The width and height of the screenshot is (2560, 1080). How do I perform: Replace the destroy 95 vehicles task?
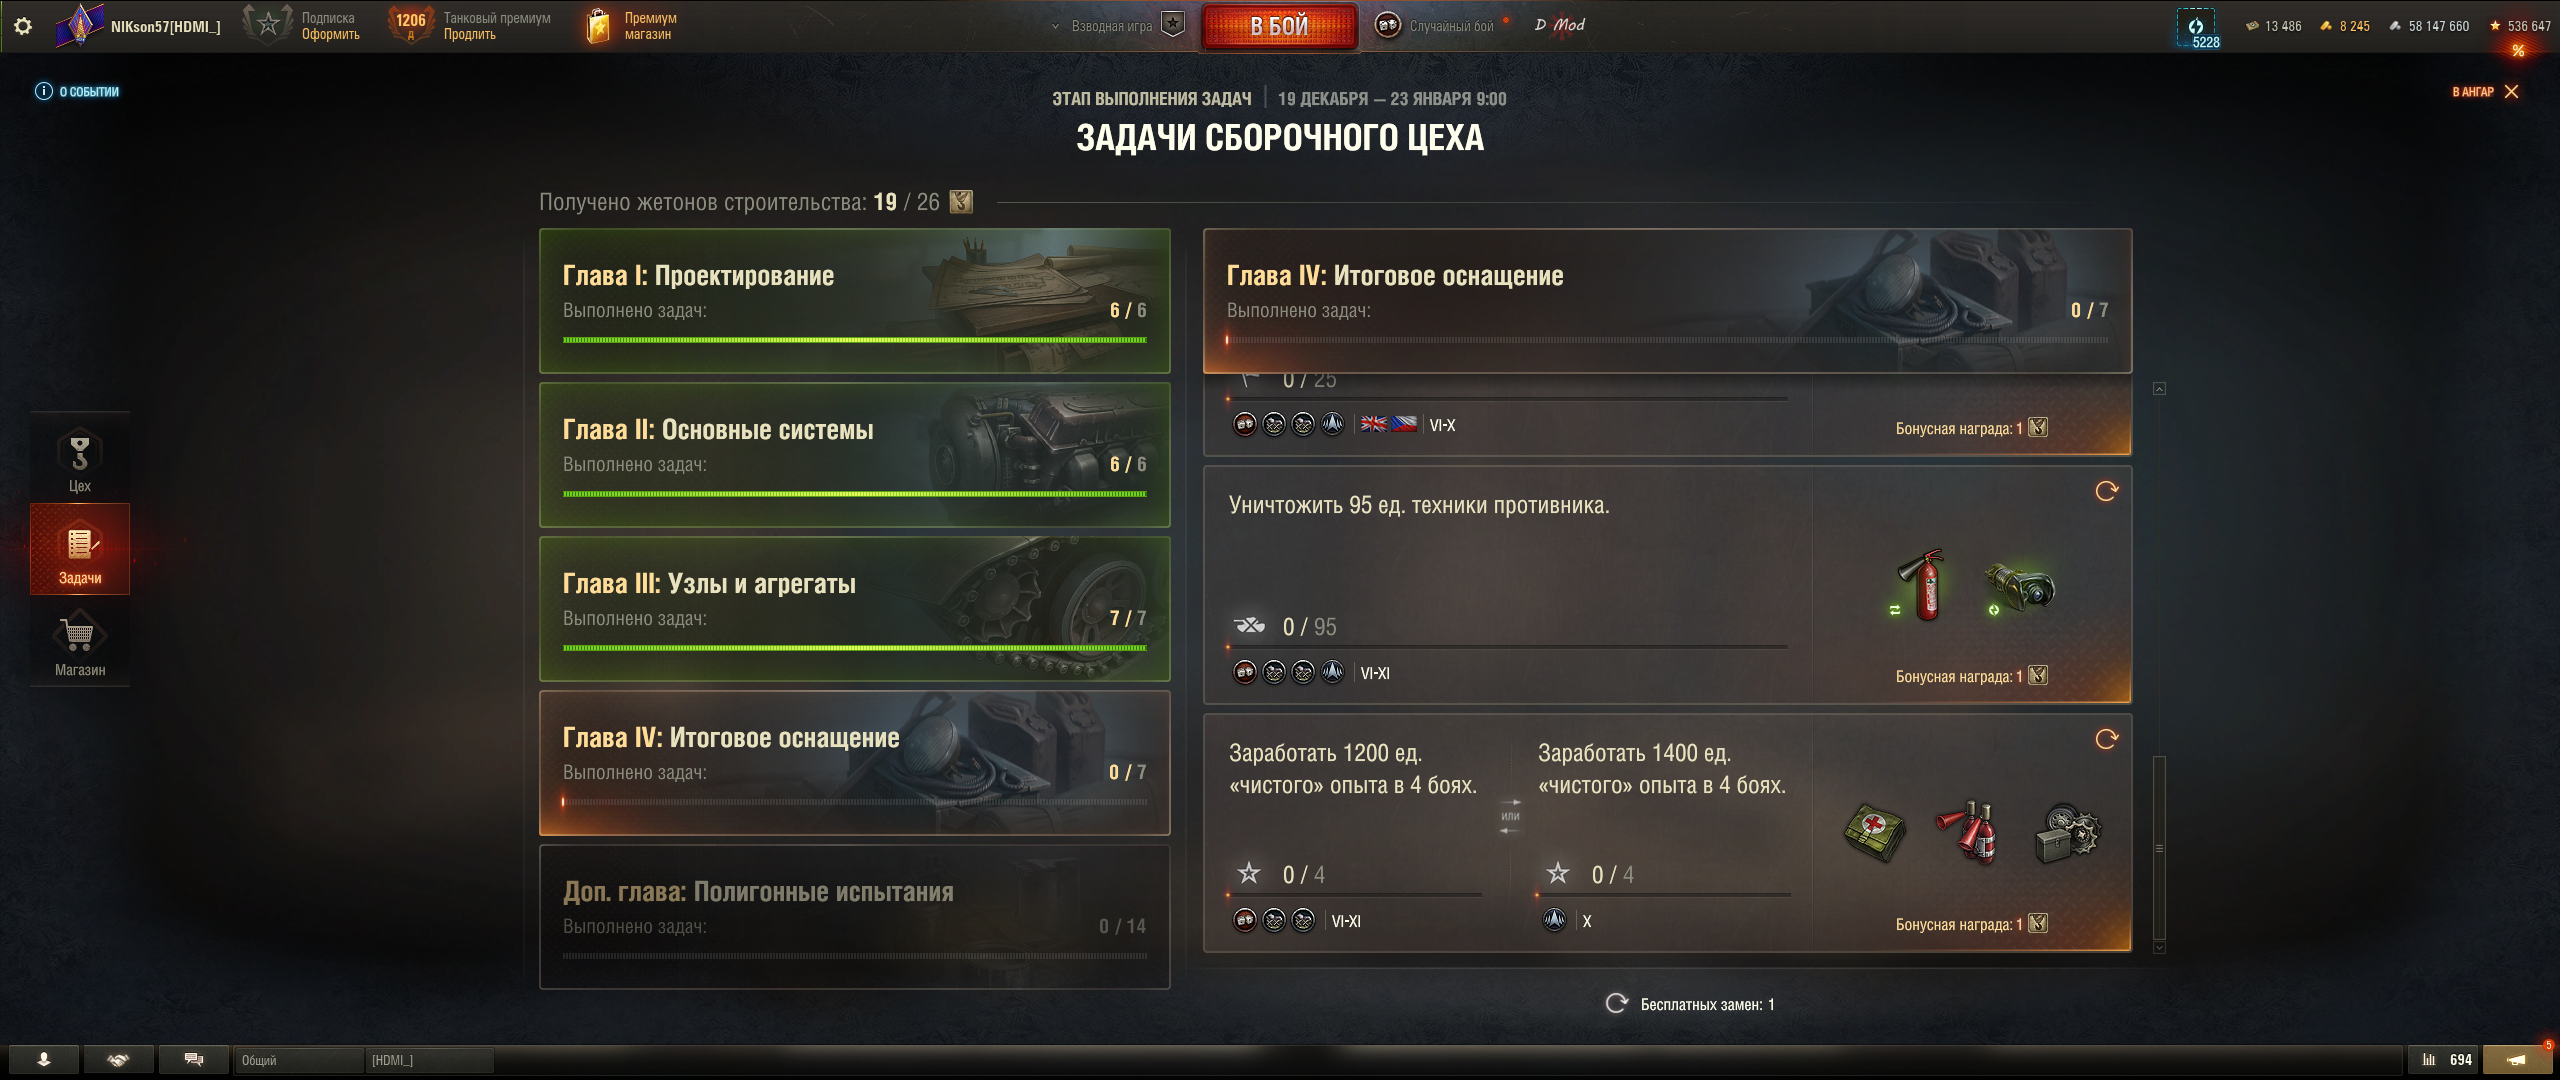click(x=2106, y=491)
